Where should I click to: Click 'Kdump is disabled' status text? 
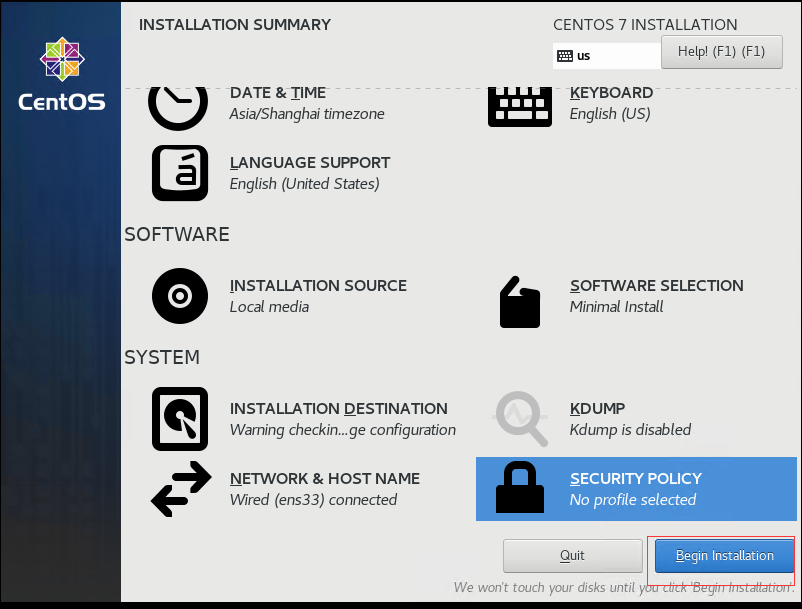(630, 430)
